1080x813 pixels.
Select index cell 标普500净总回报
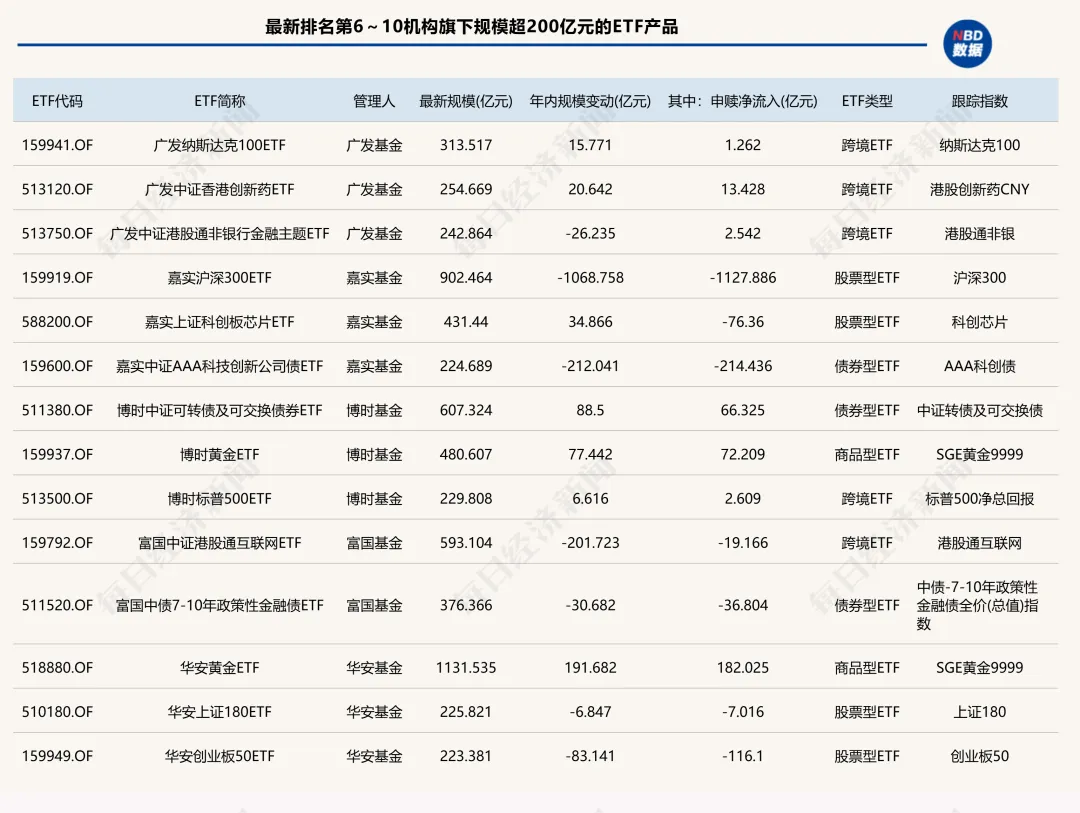(x=979, y=498)
